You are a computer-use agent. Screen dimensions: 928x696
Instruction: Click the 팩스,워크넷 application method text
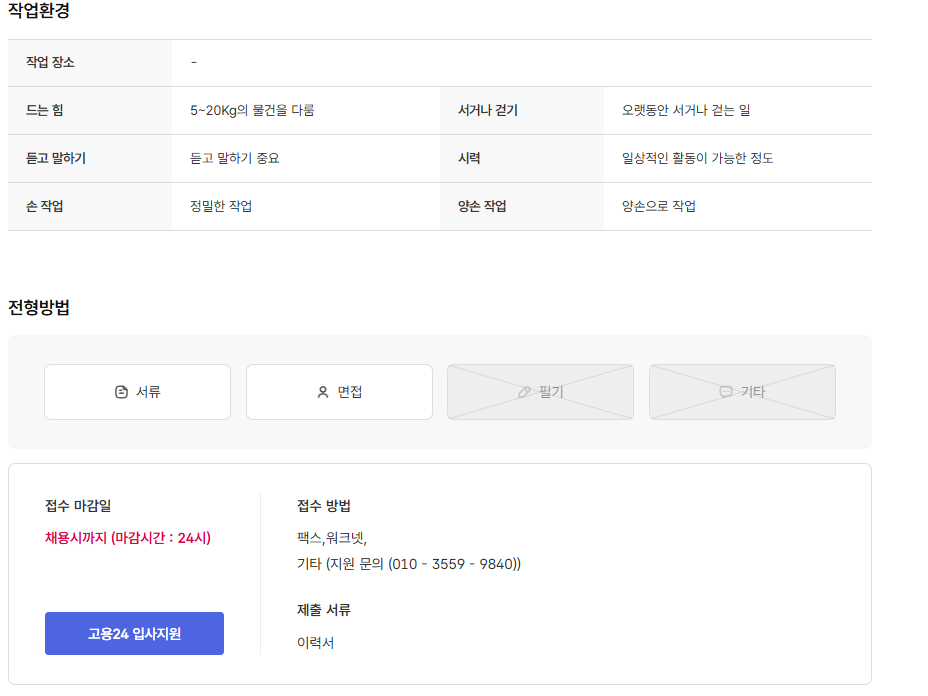pos(332,537)
